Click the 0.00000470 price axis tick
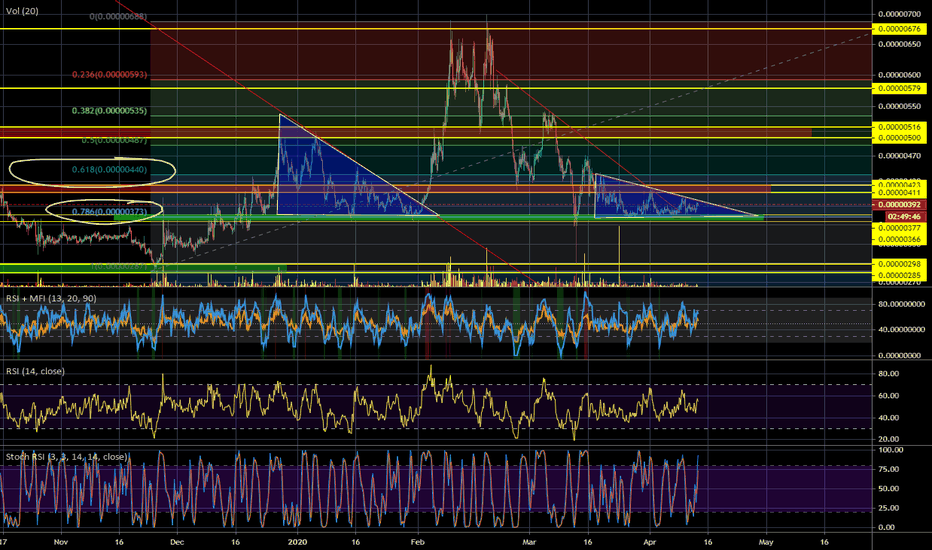 899,156
